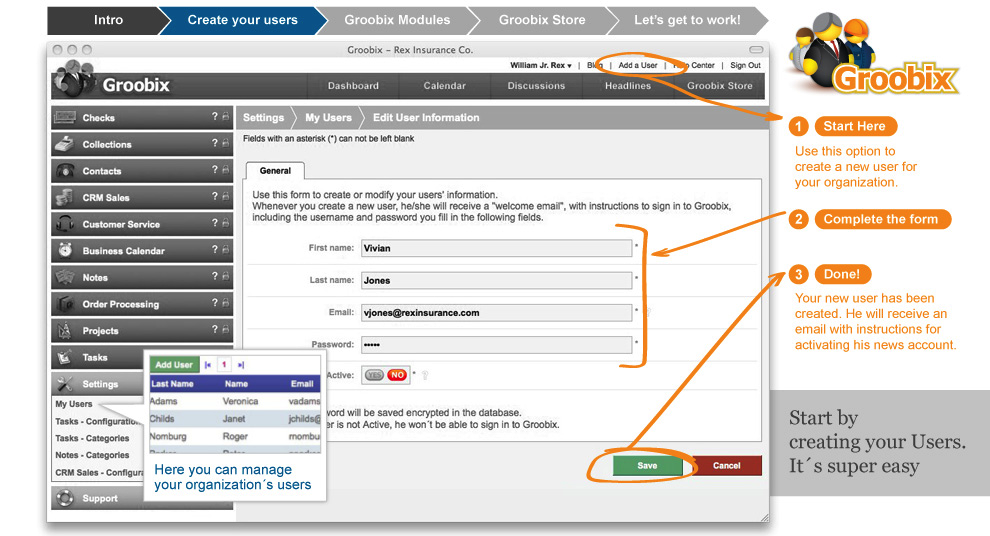Viewport: 990px width, 536px height.
Task: Click the Sign Out link
Action: [746, 65]
